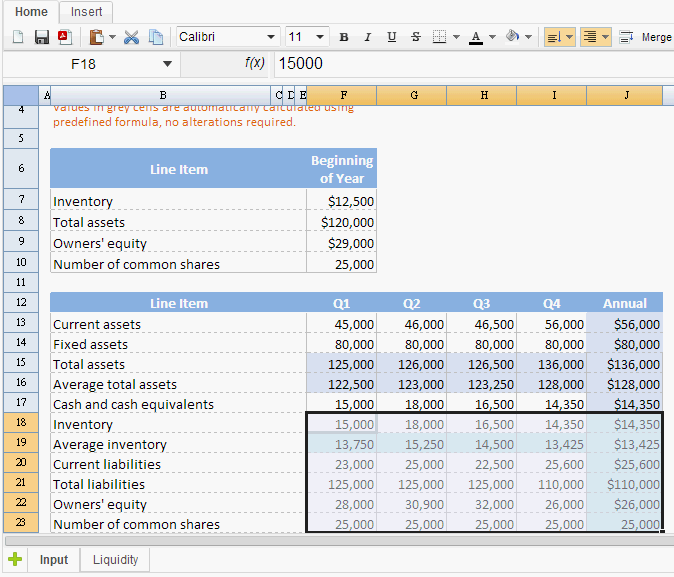The image size is (674, 577).
Task: Expand the Borders options arrow
Action: [456, 37]
